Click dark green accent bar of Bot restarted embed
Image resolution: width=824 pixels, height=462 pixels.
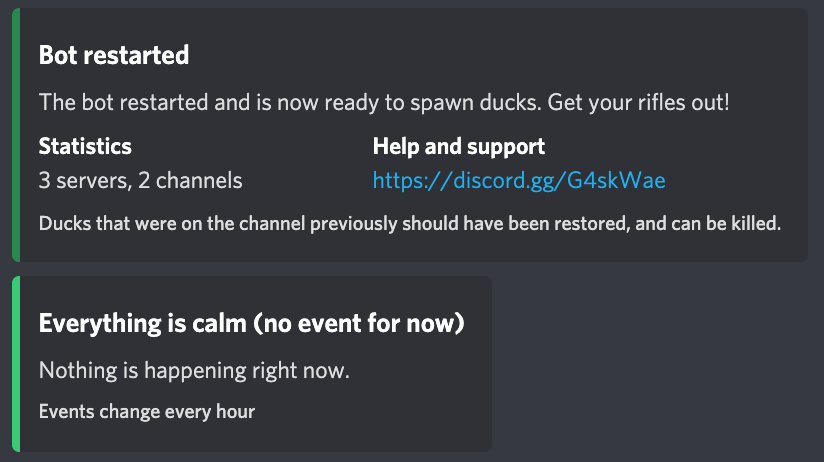16,135
